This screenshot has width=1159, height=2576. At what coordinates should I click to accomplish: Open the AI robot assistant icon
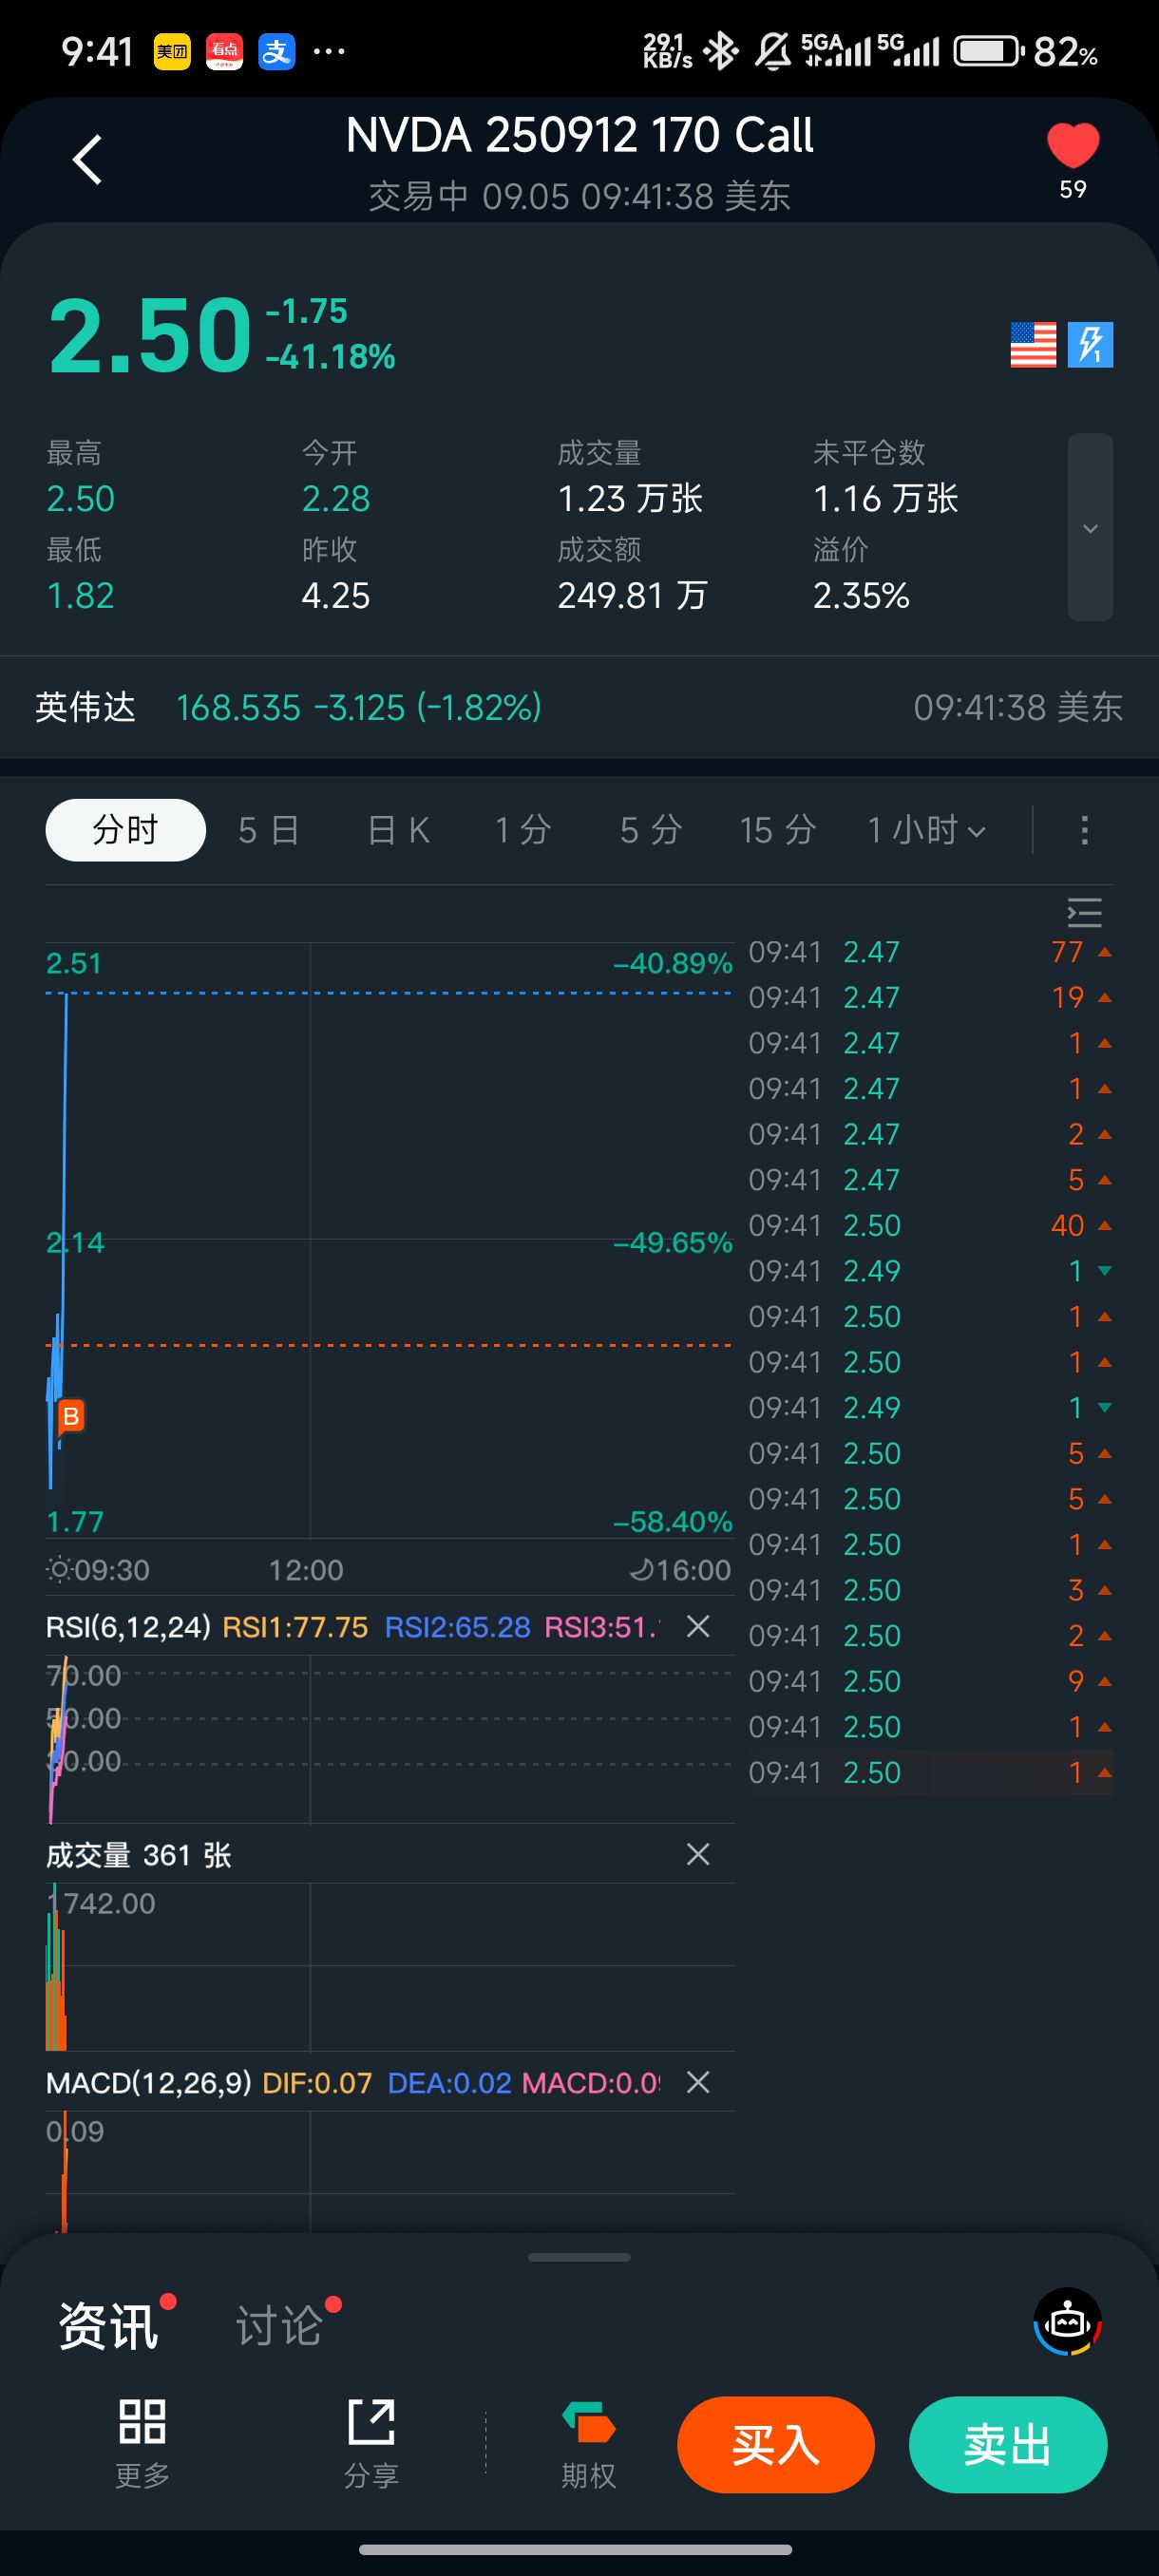tap(1067, 2321)
